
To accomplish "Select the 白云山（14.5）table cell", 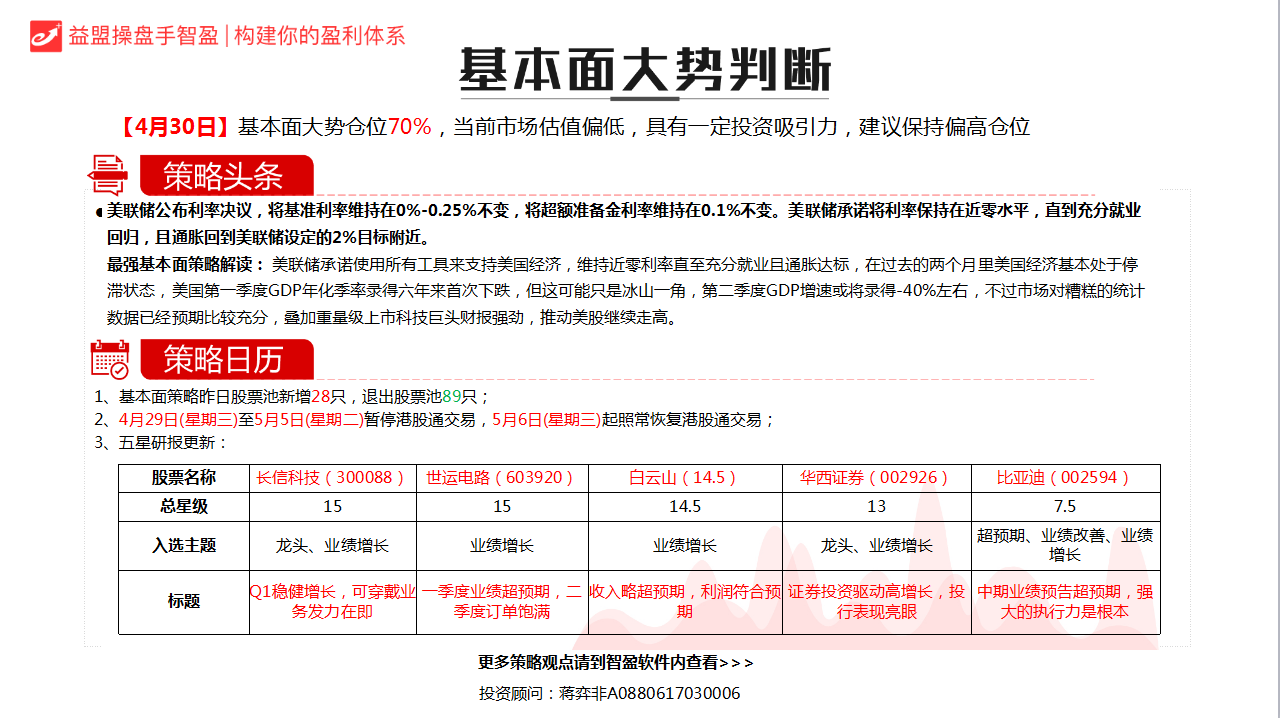I will [x=684, y=478].
